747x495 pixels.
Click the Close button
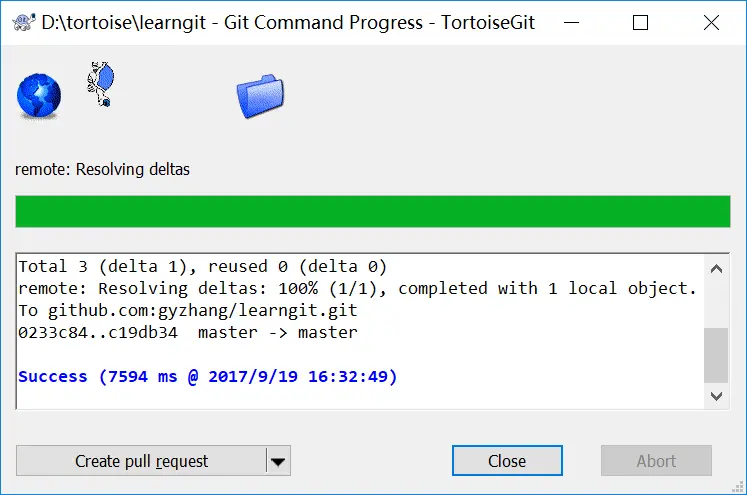pyautogui.click(x=507, y=461)
